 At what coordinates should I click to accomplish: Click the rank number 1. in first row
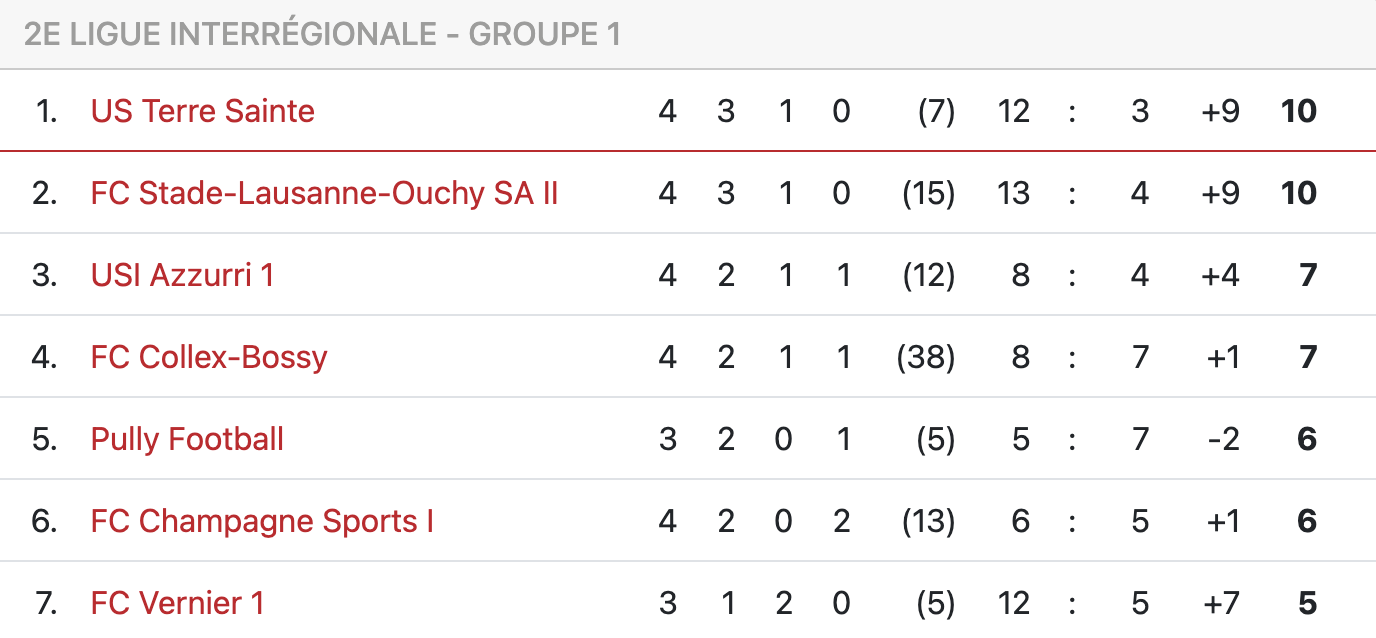point(46,111)
